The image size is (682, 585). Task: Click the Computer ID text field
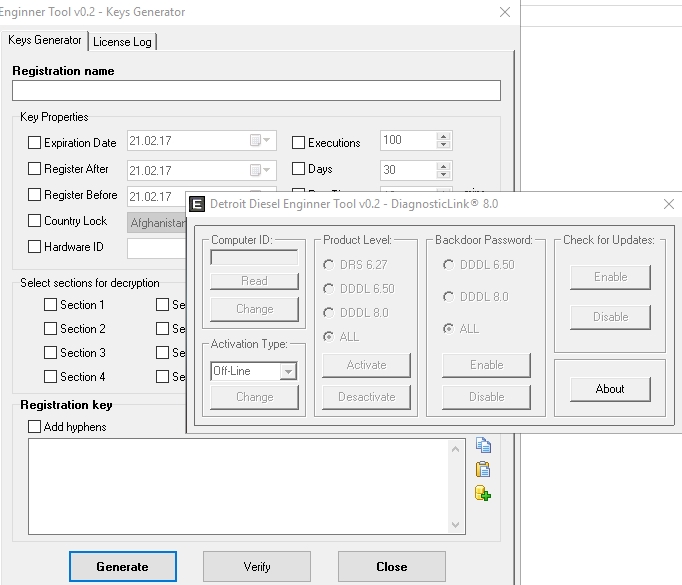[254, 257]
